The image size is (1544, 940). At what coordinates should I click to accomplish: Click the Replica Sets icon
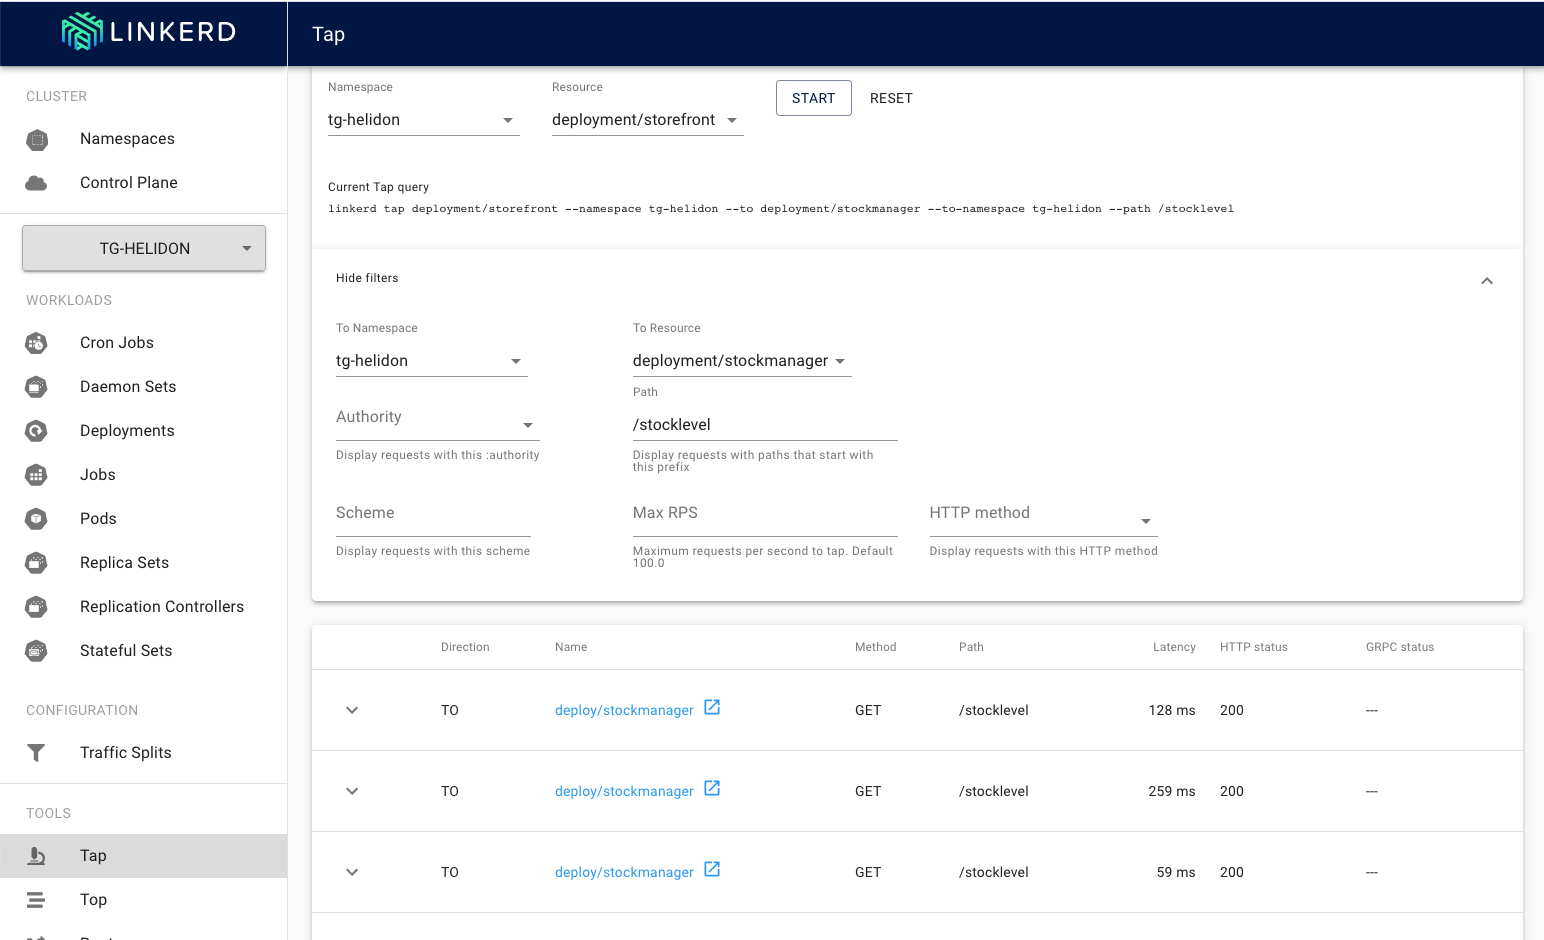click(37, 563)
